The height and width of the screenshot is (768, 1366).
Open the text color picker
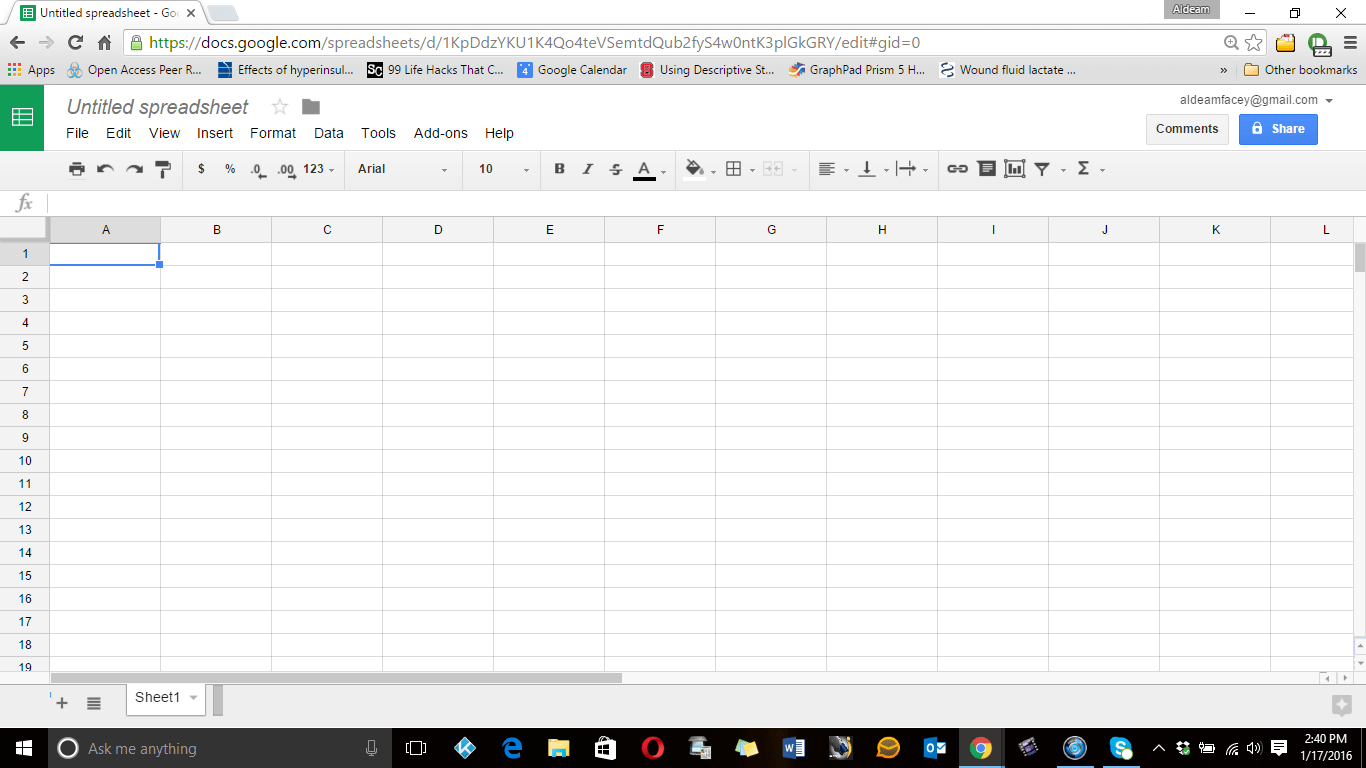(645, 169)
